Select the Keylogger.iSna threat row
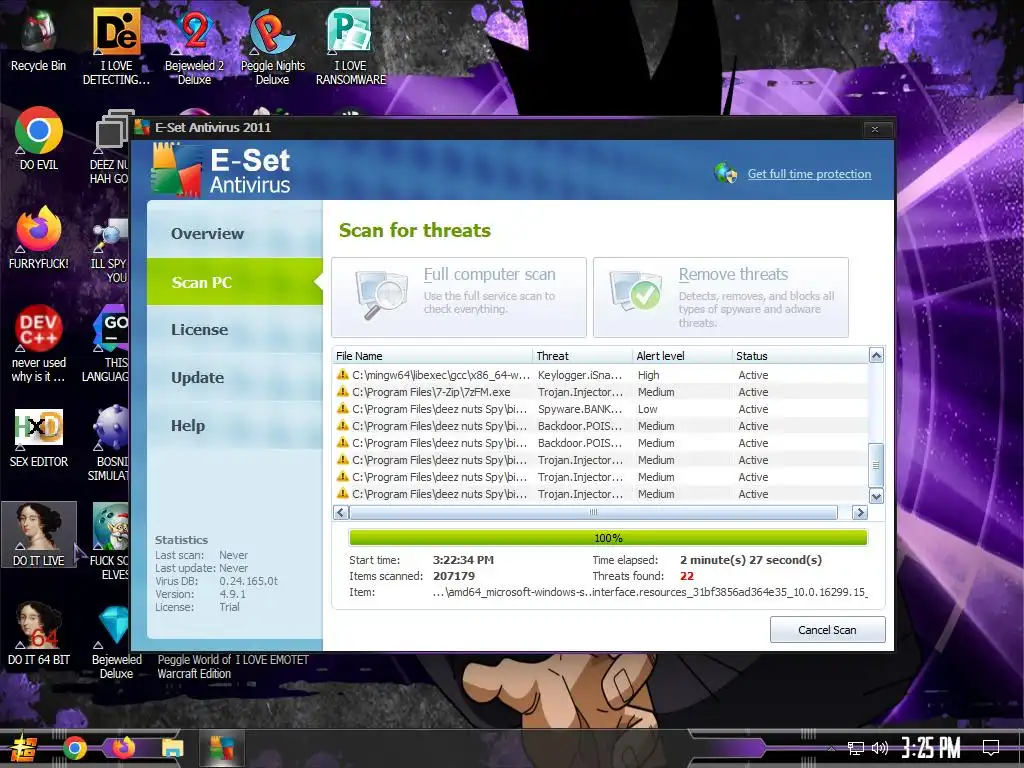The image size is (1024, 768). click(600, 375)
